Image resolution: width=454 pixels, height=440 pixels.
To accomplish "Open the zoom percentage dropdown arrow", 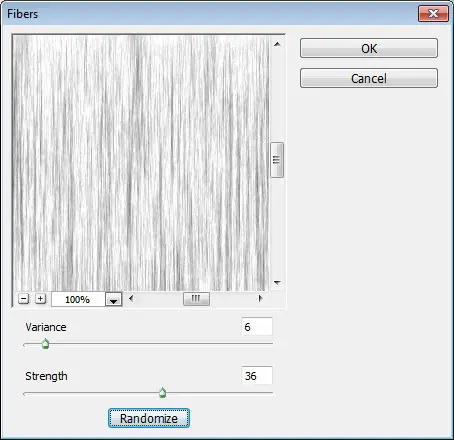I will pos(113,299).
